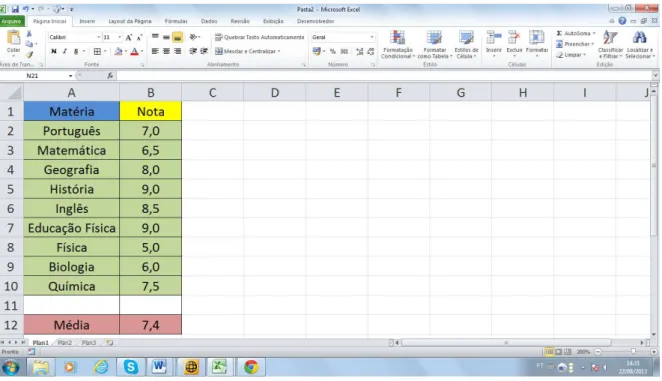Open Preencher fill dropdown
Image resolution: width=662 pixels, height=381 pixels.
574,44
